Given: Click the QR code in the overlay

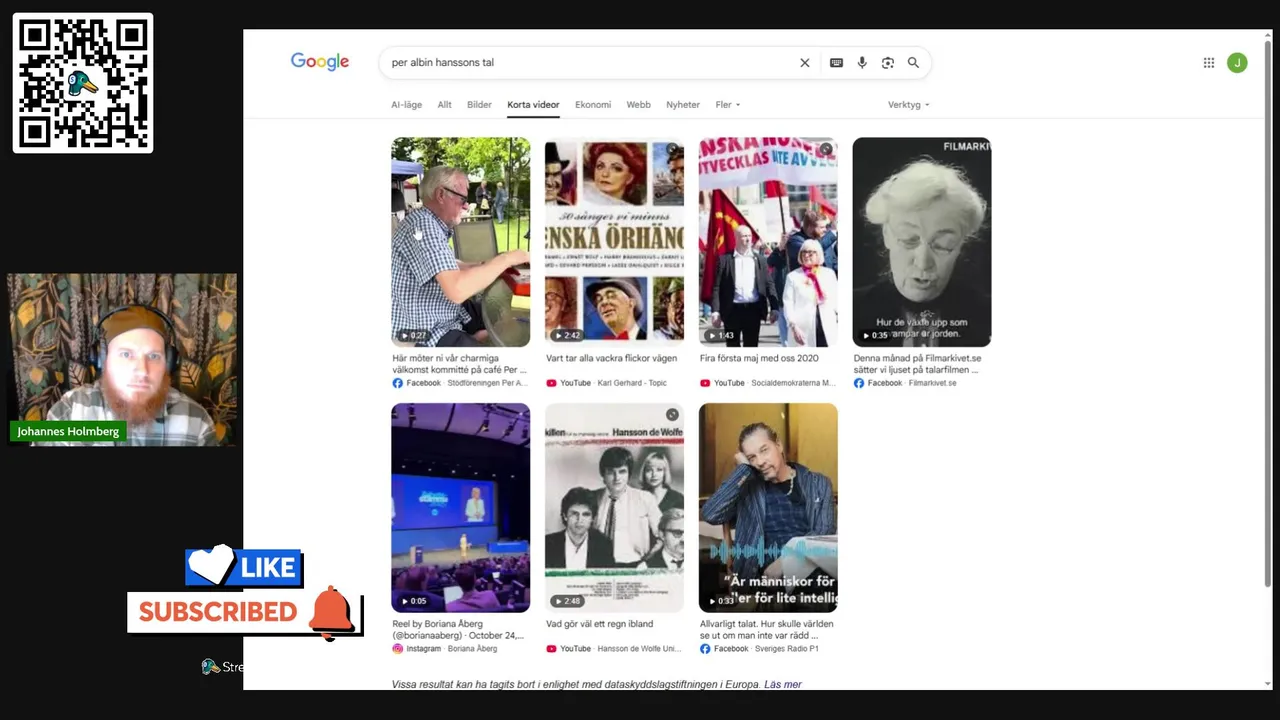Looking at the screenshot, I should (83, 83).
